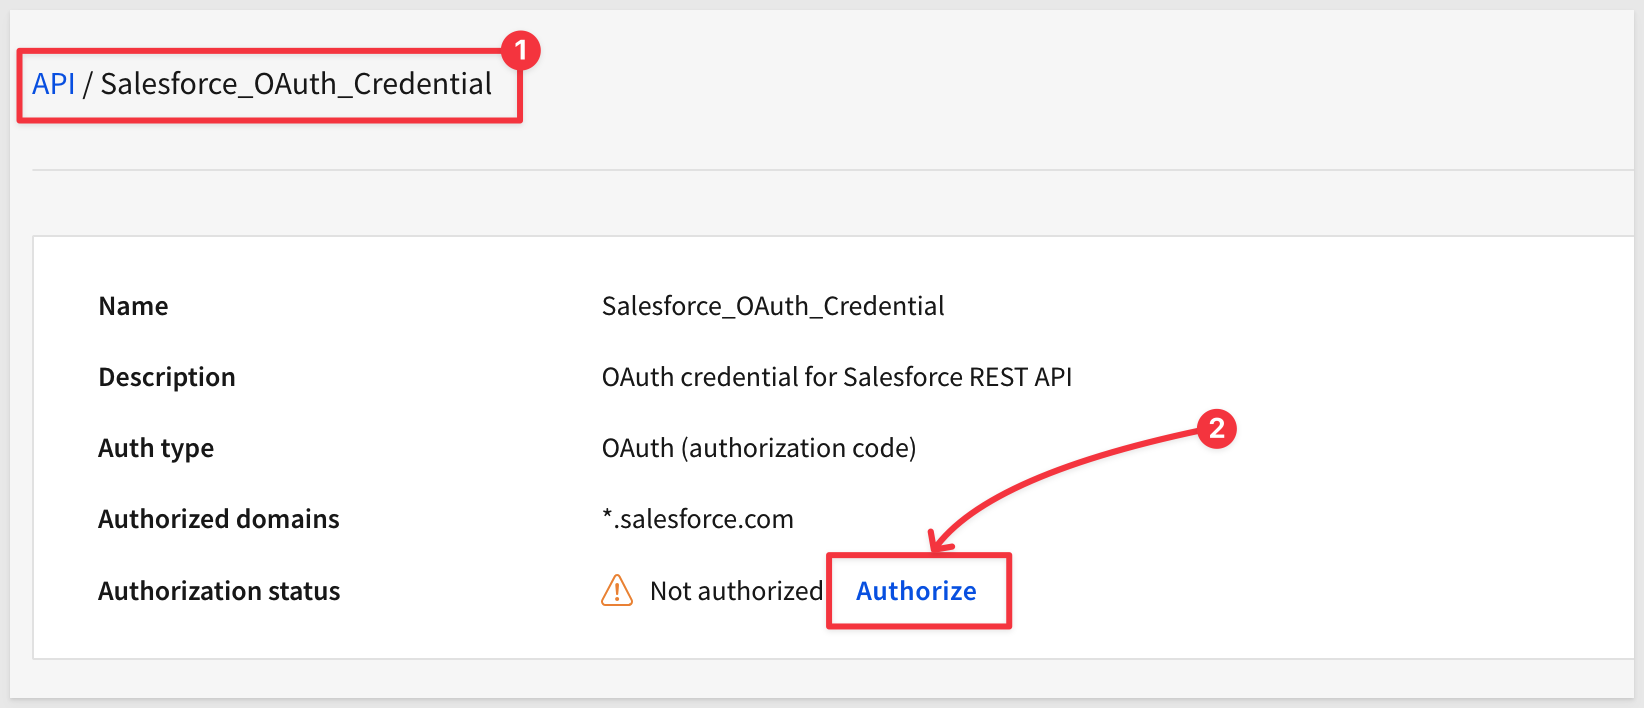Viewport: 1644px width, 708px height.
Task: Click the curved red arrow annotation
Action: point(1050,468)
